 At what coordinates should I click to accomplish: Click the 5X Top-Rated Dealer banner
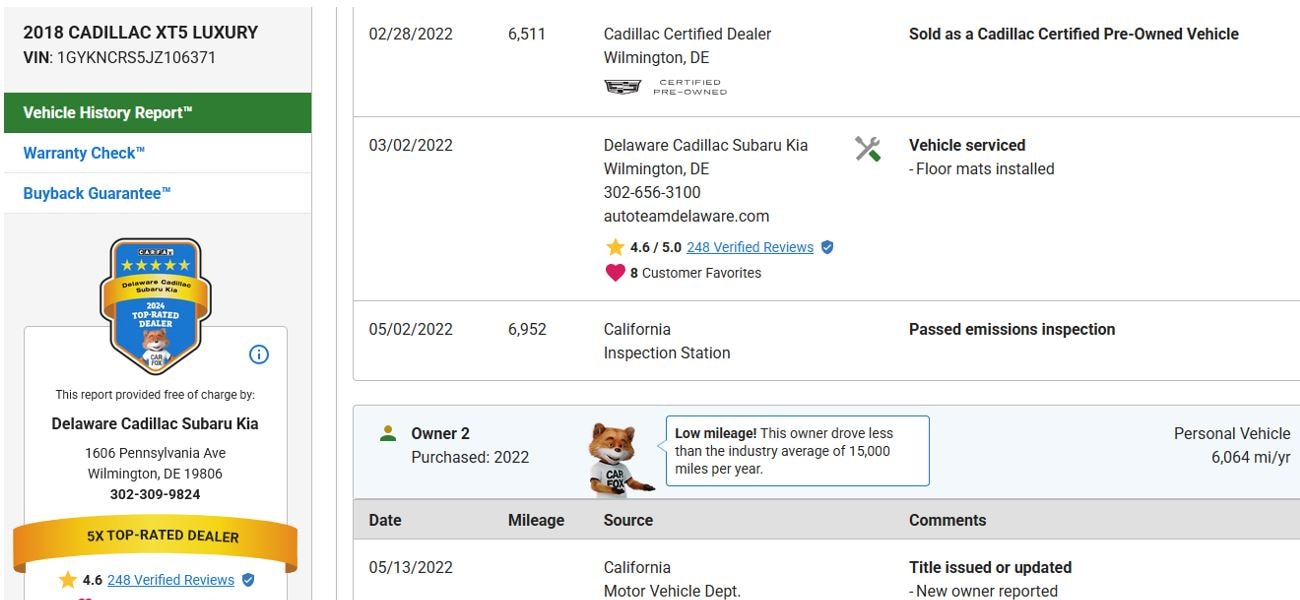coord(155,536)
